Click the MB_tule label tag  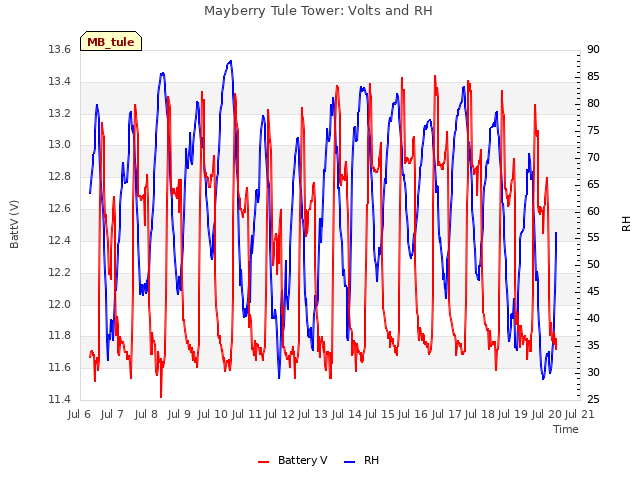point(111,41)
